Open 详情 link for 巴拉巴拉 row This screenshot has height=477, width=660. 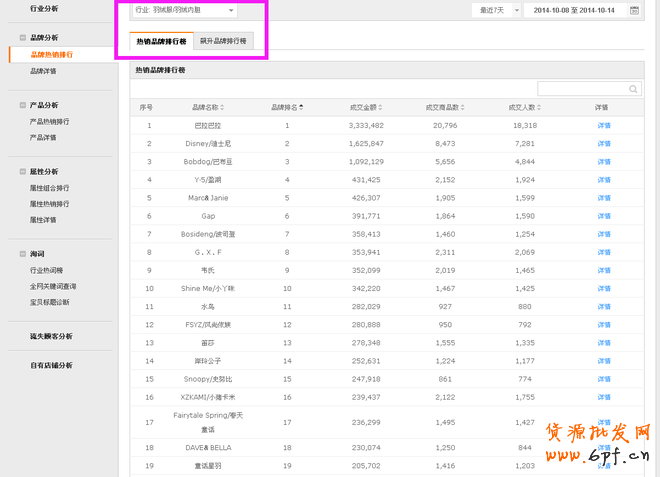(x=603, y=126)
